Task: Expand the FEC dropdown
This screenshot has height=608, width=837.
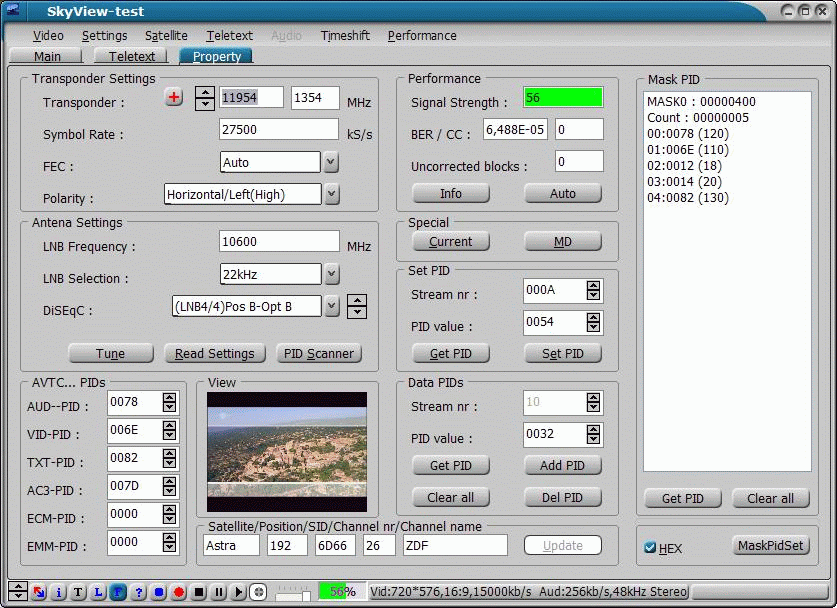Action: (332, 162)
